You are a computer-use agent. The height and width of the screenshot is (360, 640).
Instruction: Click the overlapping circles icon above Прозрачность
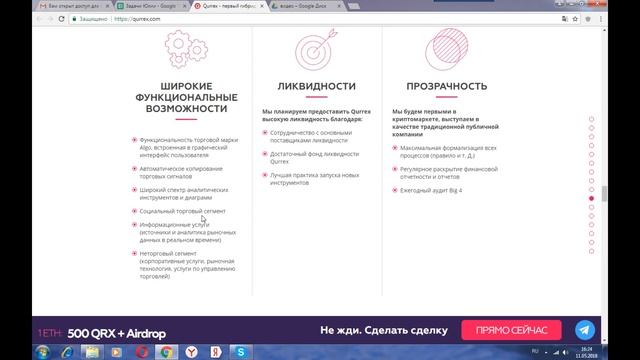[x=447, y=49]
